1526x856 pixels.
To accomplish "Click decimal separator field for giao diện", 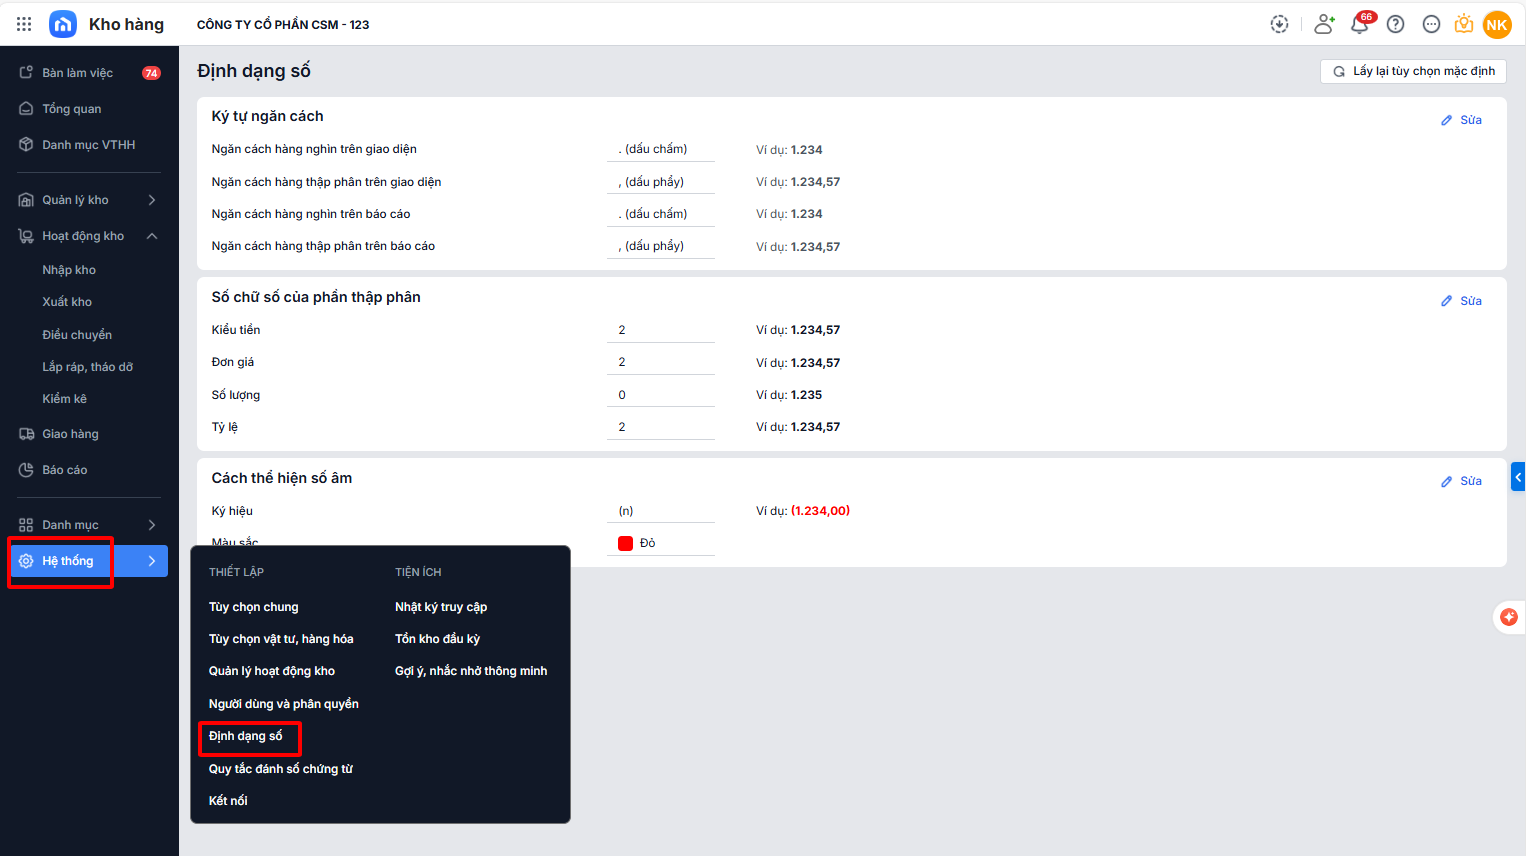I will pyautogui.click(x=661, y=182).
